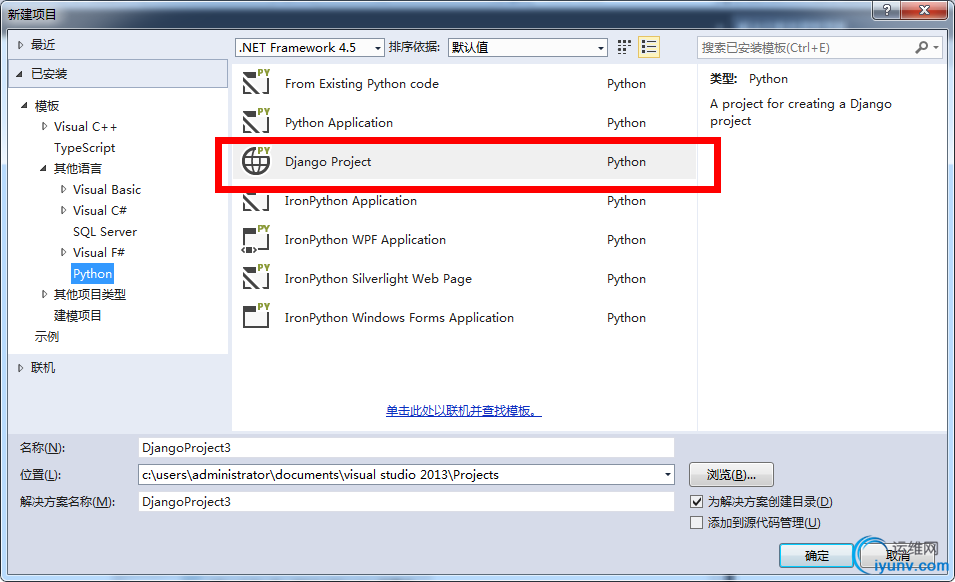Expand the Visual C++ node
Screen dimensions: 955x582
(x=44, y=127)
